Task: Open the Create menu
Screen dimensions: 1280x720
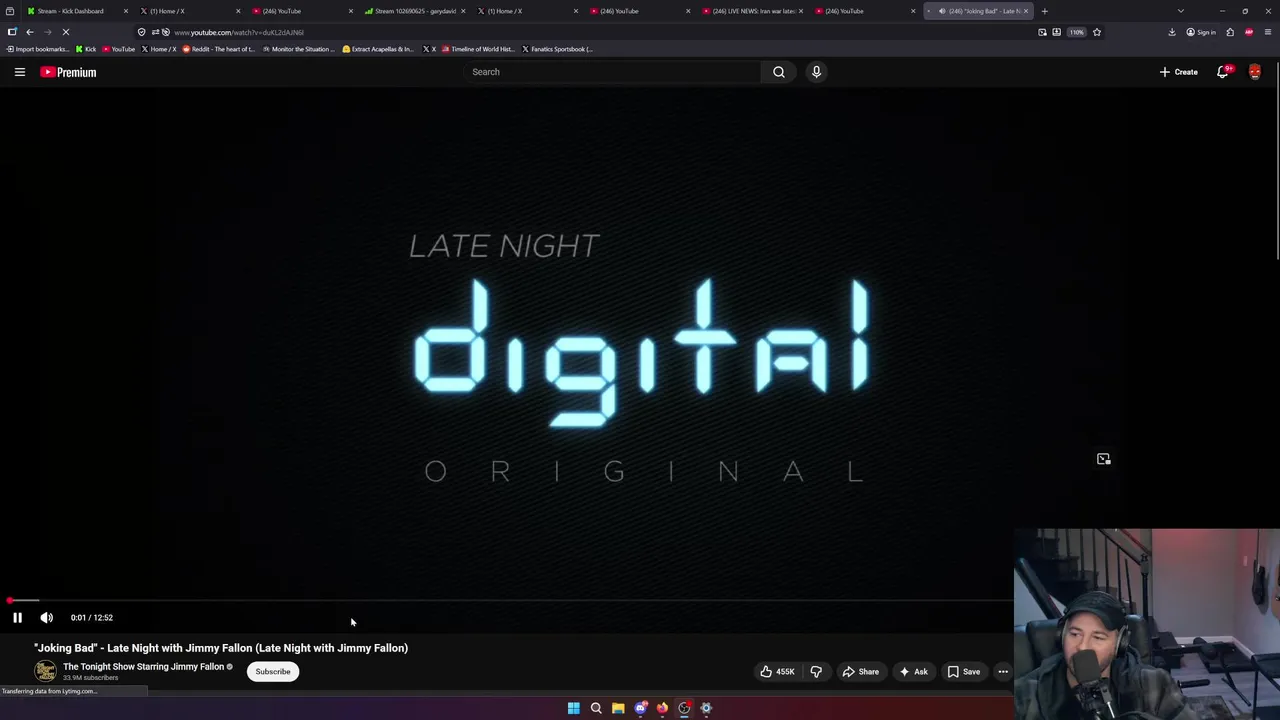Action: click(x=1179, y=72)
